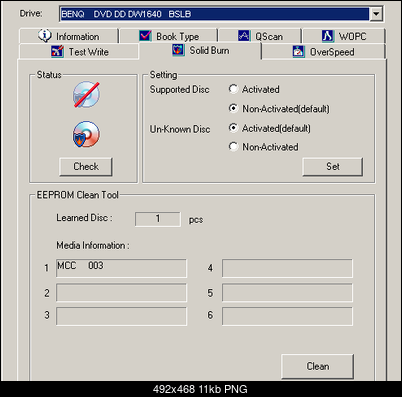Click the OverSpeed tab icon
This screenshot has height=397, width=402.
pos(299,51)
